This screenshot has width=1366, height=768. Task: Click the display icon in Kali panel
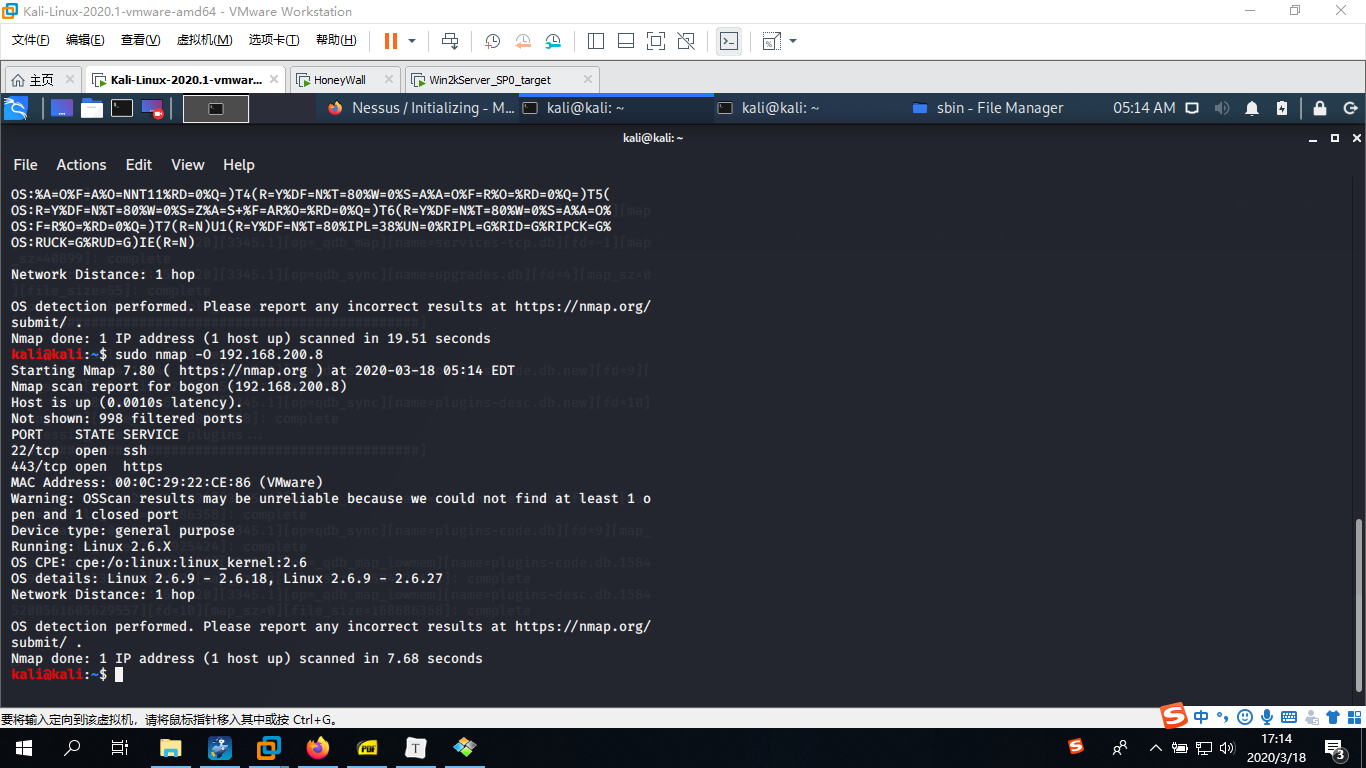[x=1192, y=108]
